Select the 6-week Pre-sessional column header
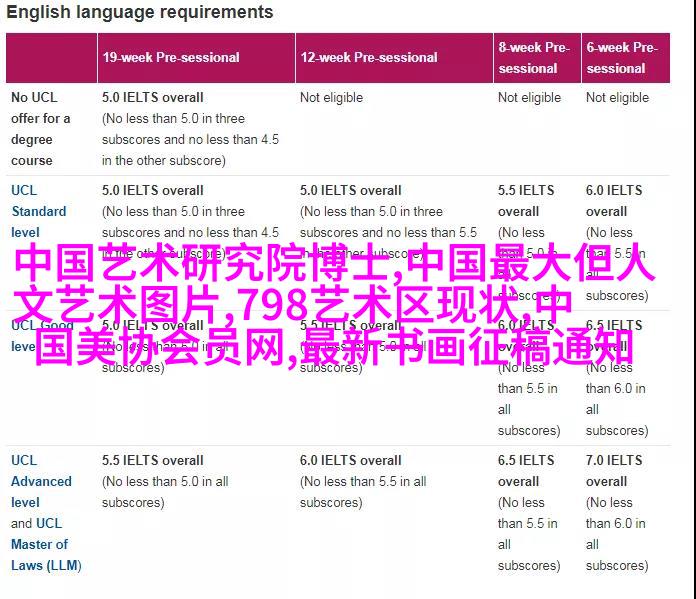This screenshot has width=696, height=599. pos(626,58)
